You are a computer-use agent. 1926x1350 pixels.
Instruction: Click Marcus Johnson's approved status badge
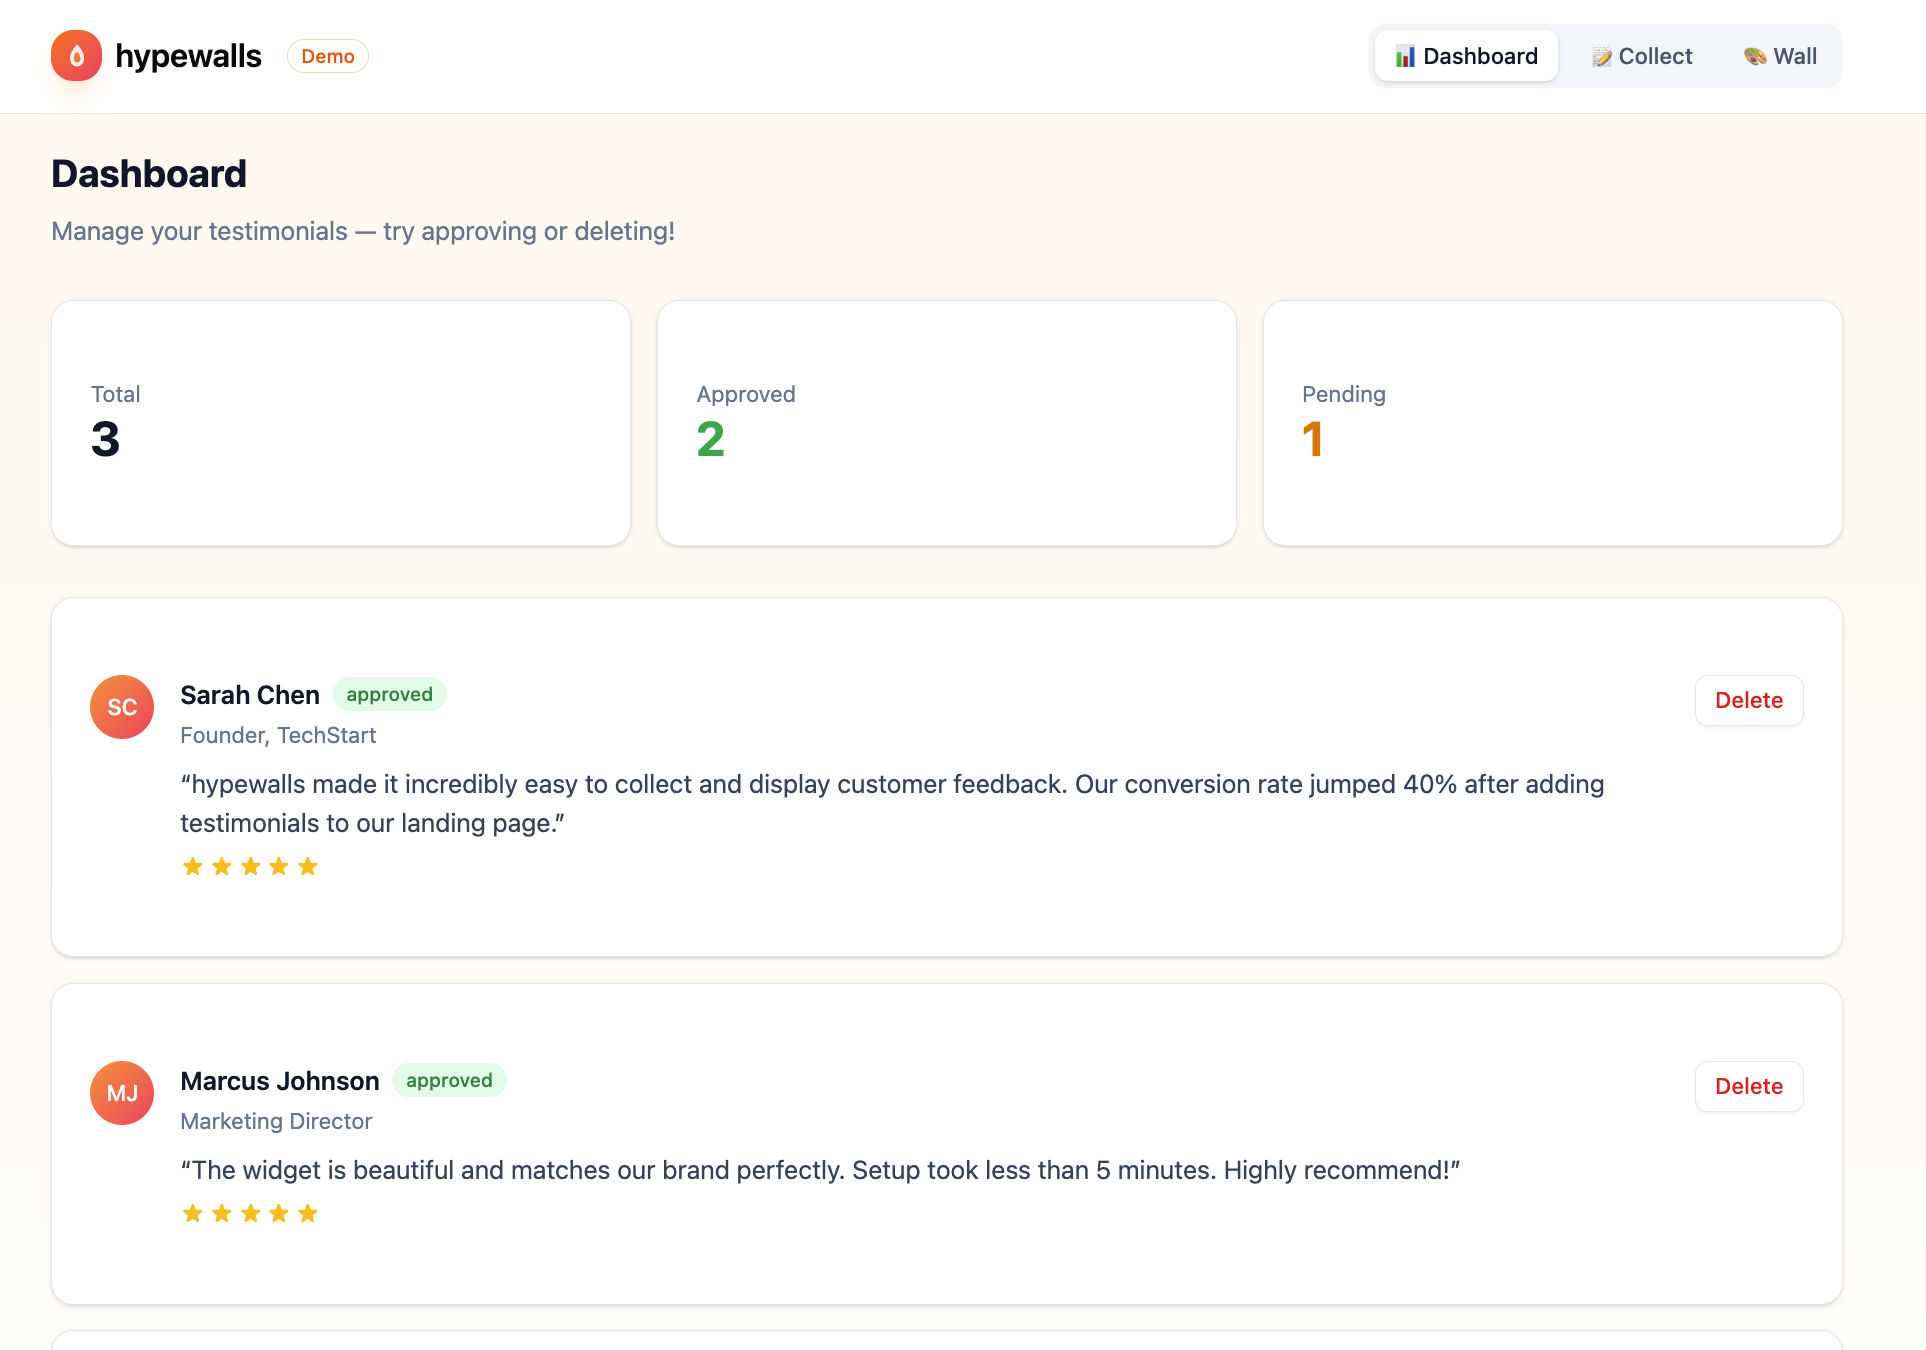point(449,1081)
